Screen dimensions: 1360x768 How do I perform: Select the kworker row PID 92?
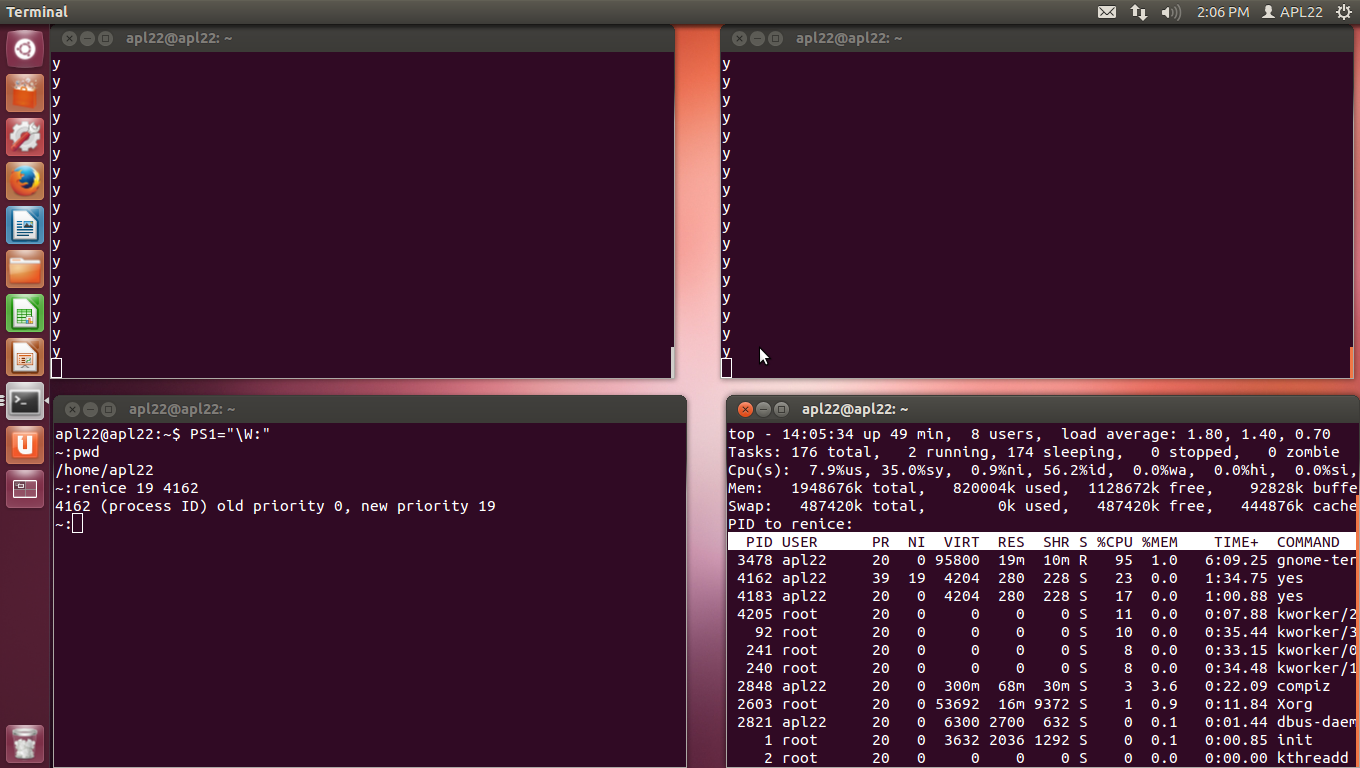tap(1042, 632)
